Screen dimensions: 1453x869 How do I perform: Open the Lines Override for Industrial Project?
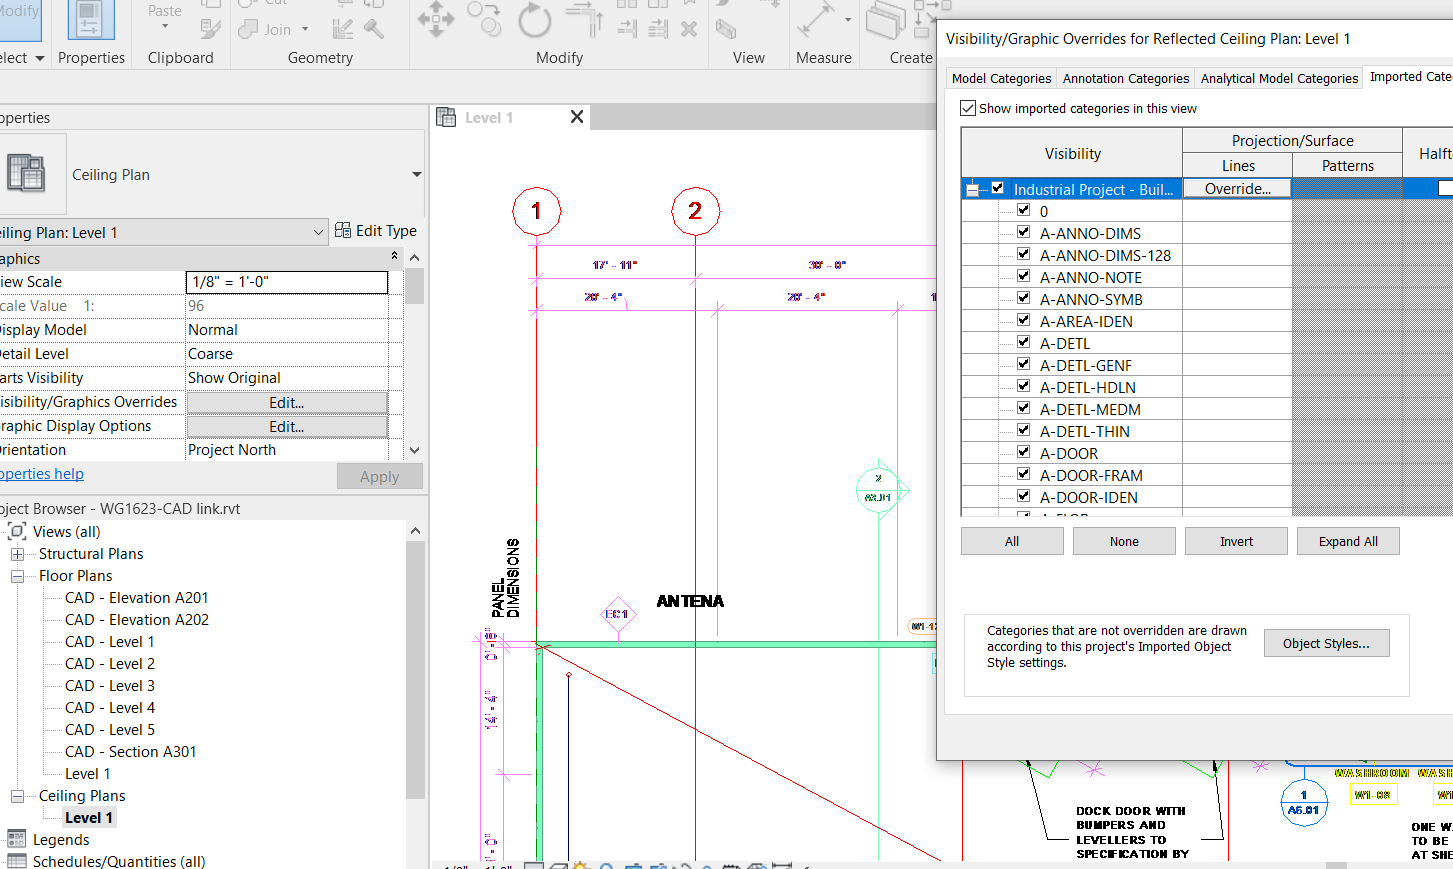(x=1237, y=188)
